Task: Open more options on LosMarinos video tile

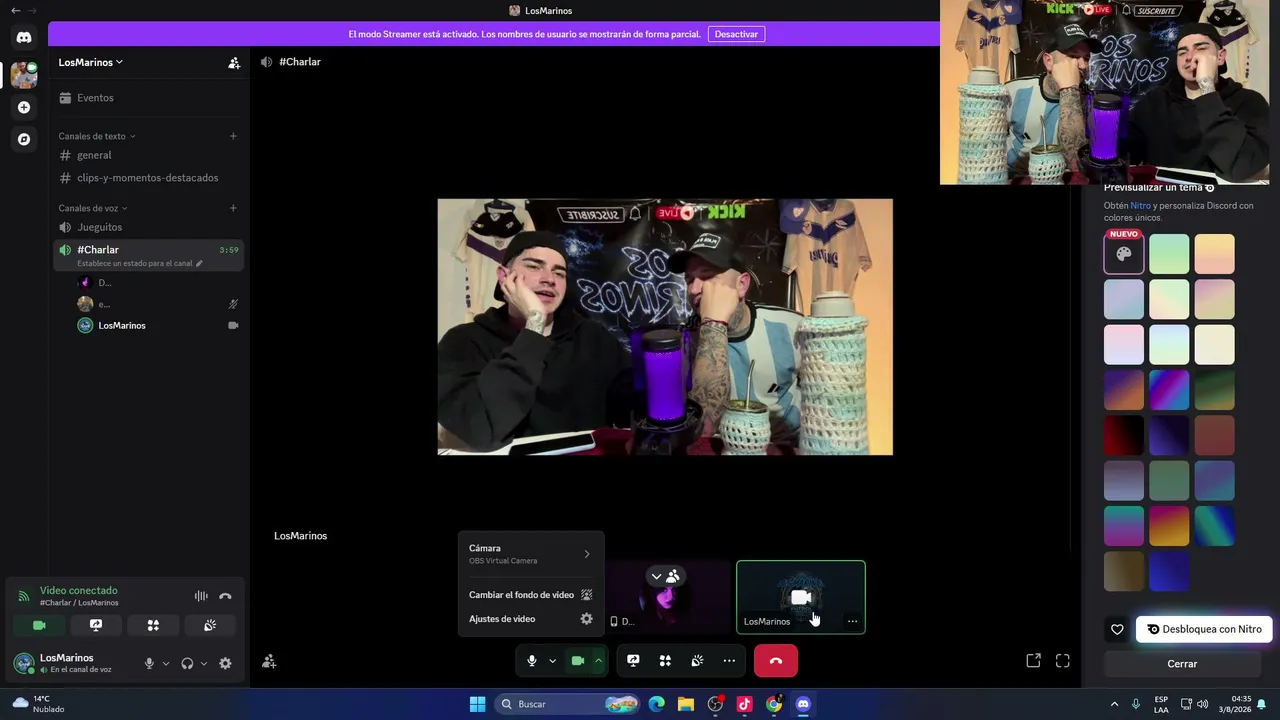Action: point(852,621)
